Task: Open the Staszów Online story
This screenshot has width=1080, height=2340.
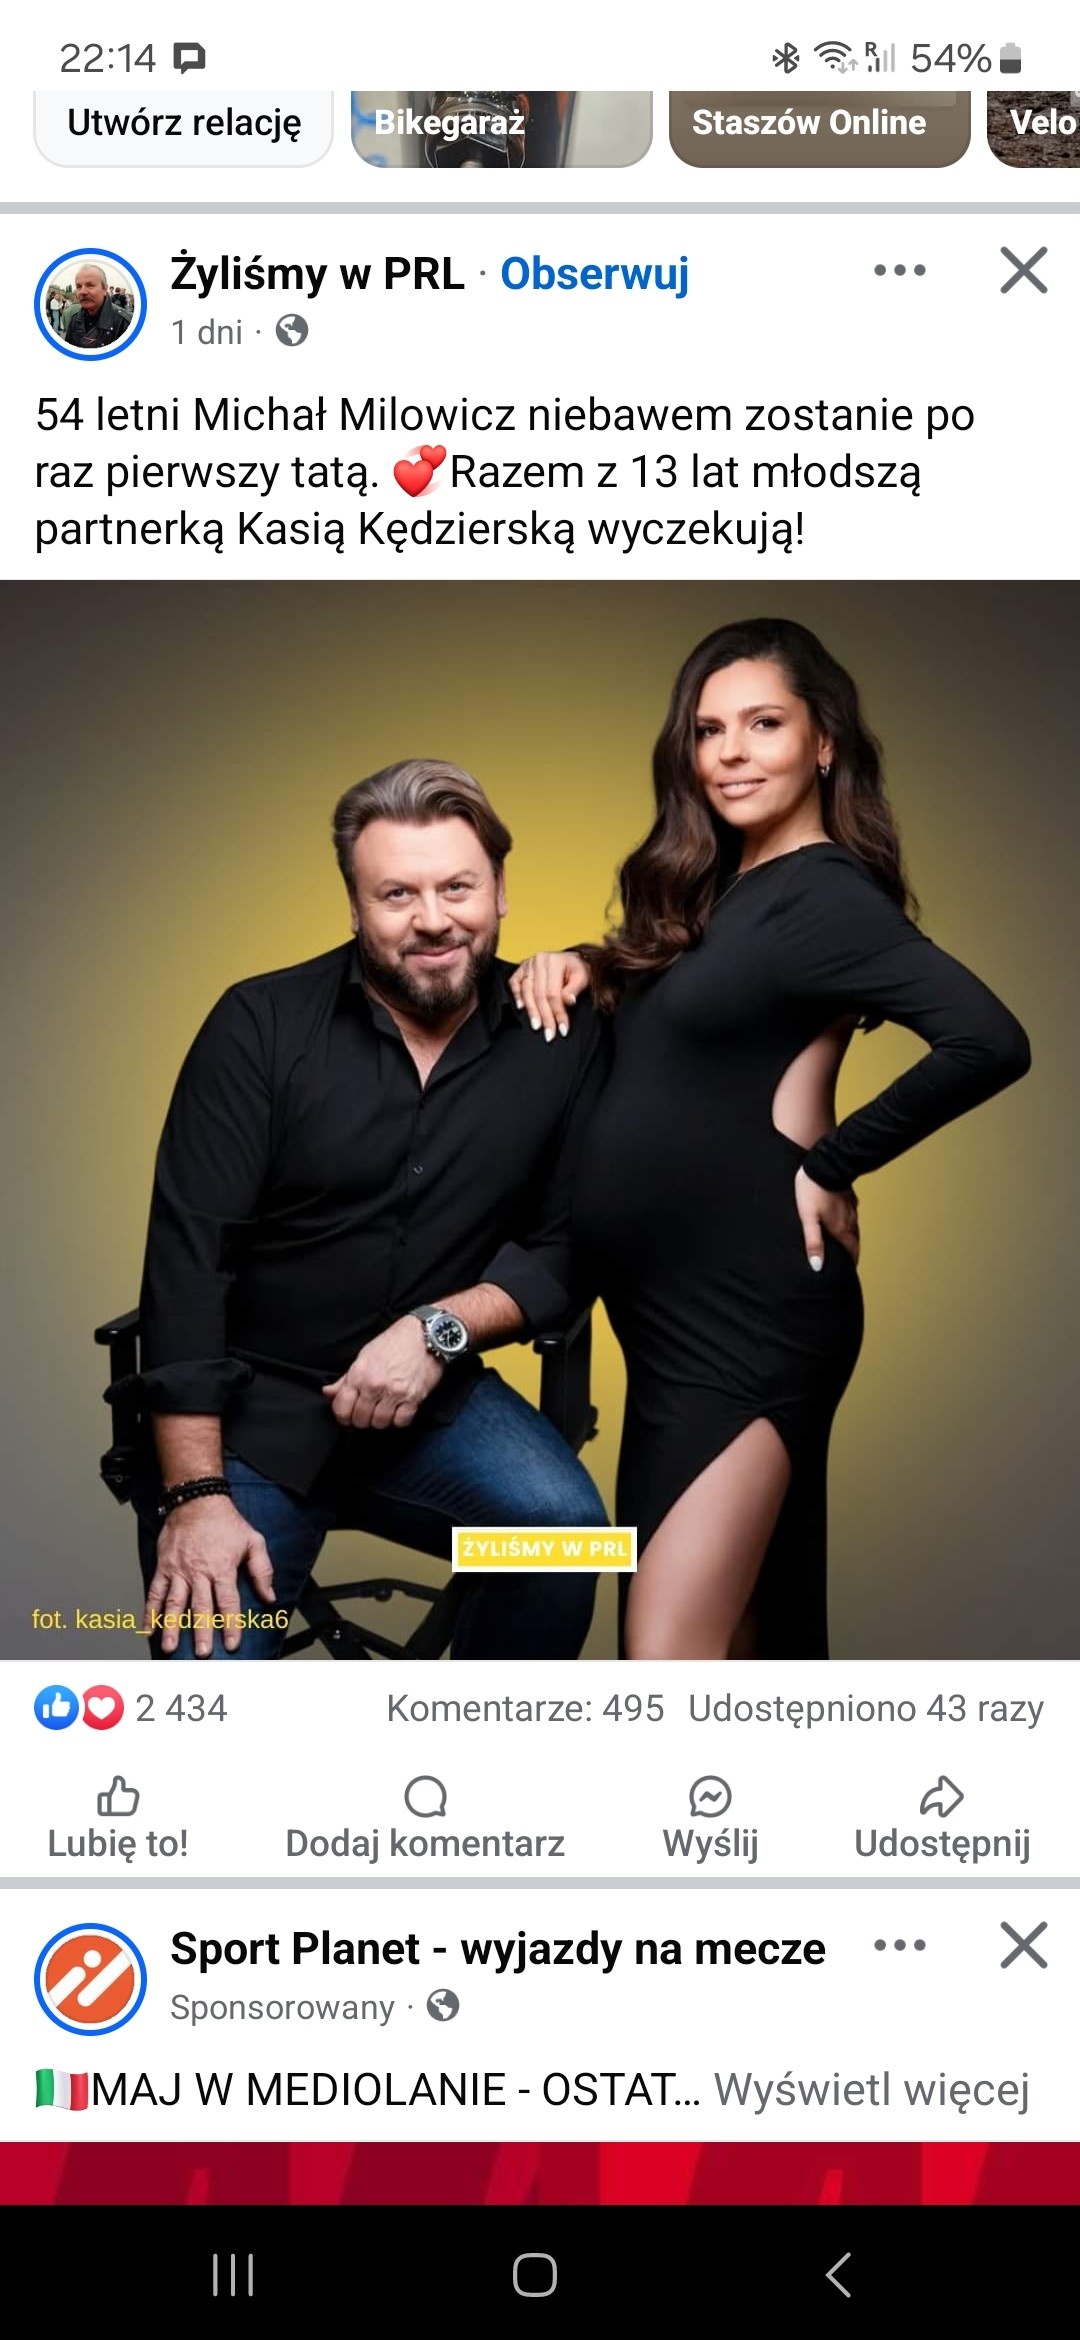Action: tap(820, 128)
